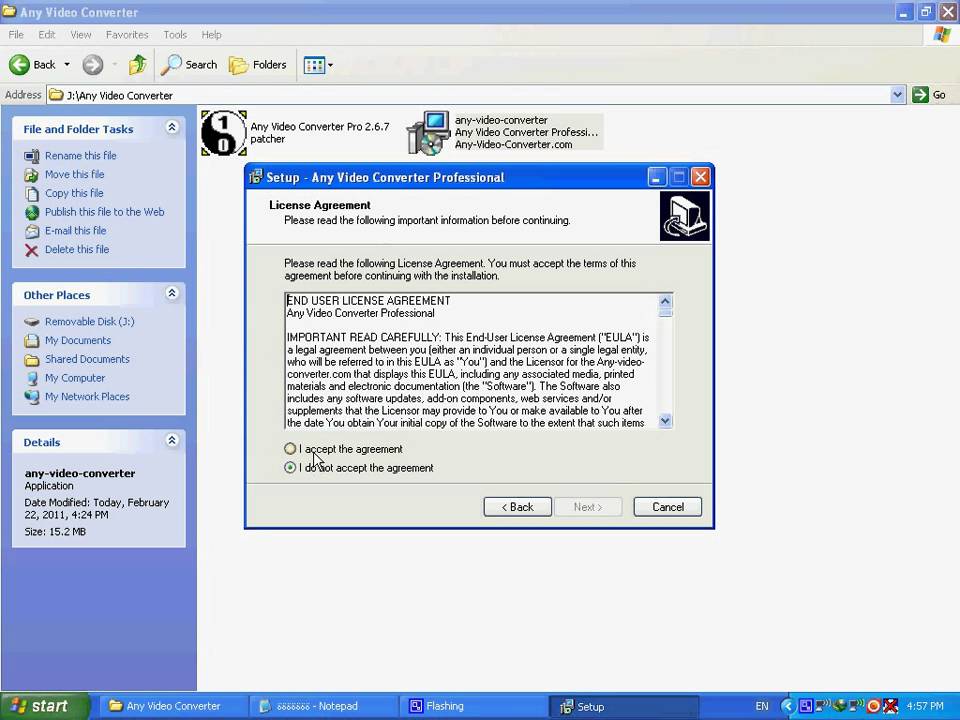Open the Edit menu
Screen dimensions: 960x720
click(x=47, y=35)
